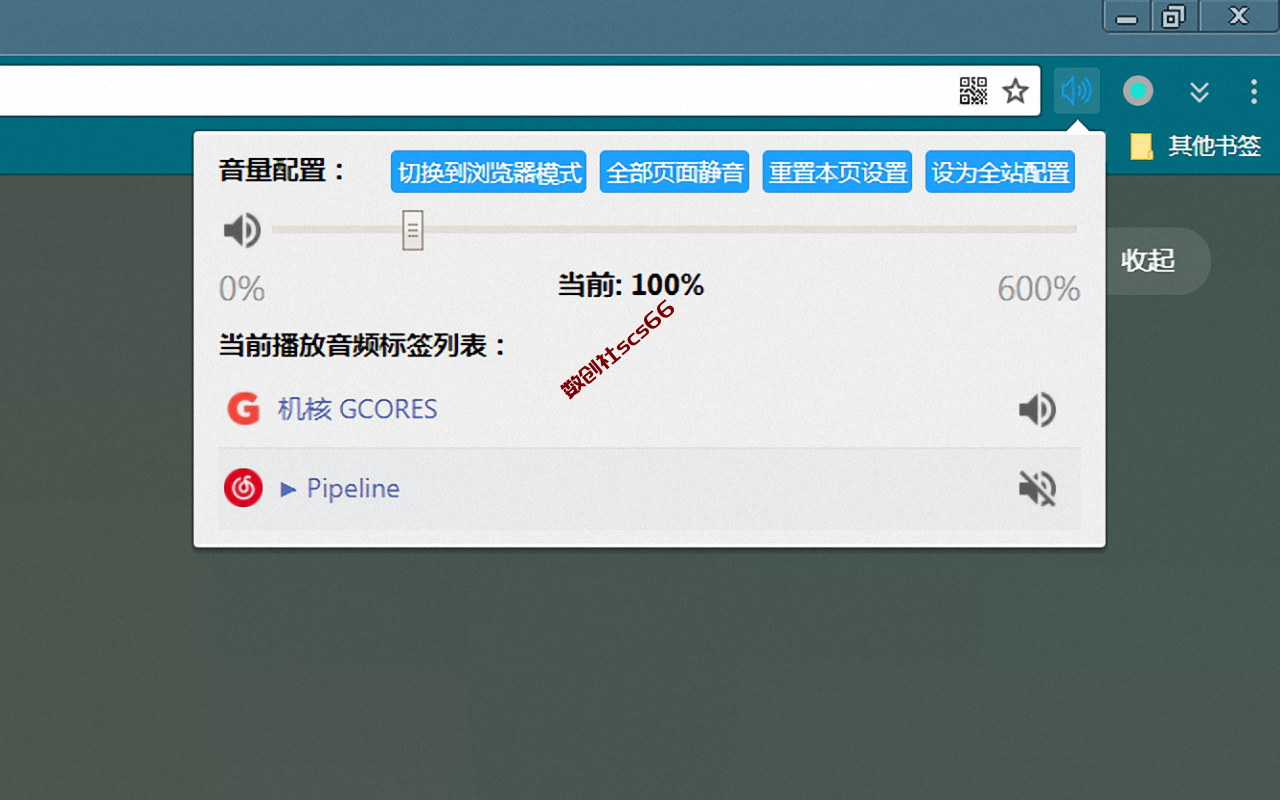Viewport: 1280px width, 800px height.
Task: Click 重置本页设置 button
Action: (x=838, y=172)
